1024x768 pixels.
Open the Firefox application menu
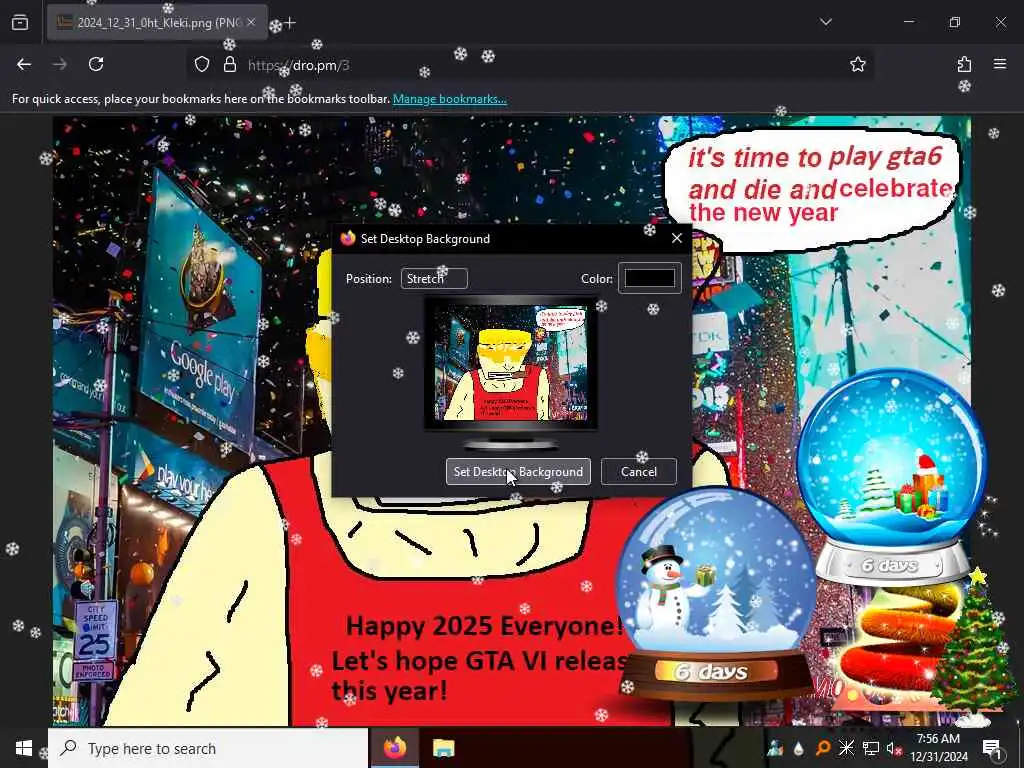[x=1000, y=64]
